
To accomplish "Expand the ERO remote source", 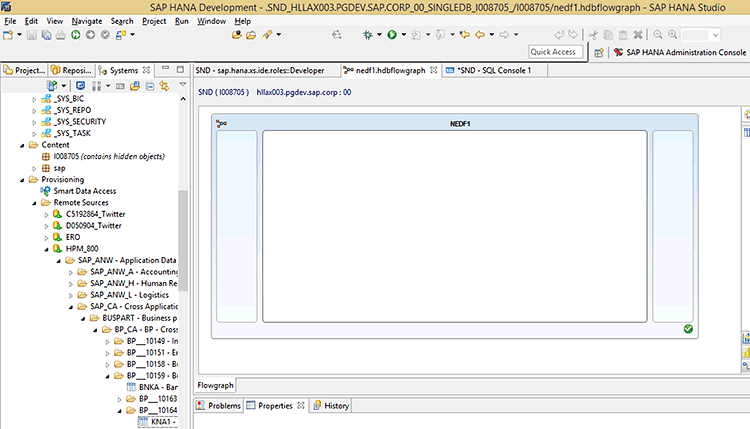I will (46, 238).
